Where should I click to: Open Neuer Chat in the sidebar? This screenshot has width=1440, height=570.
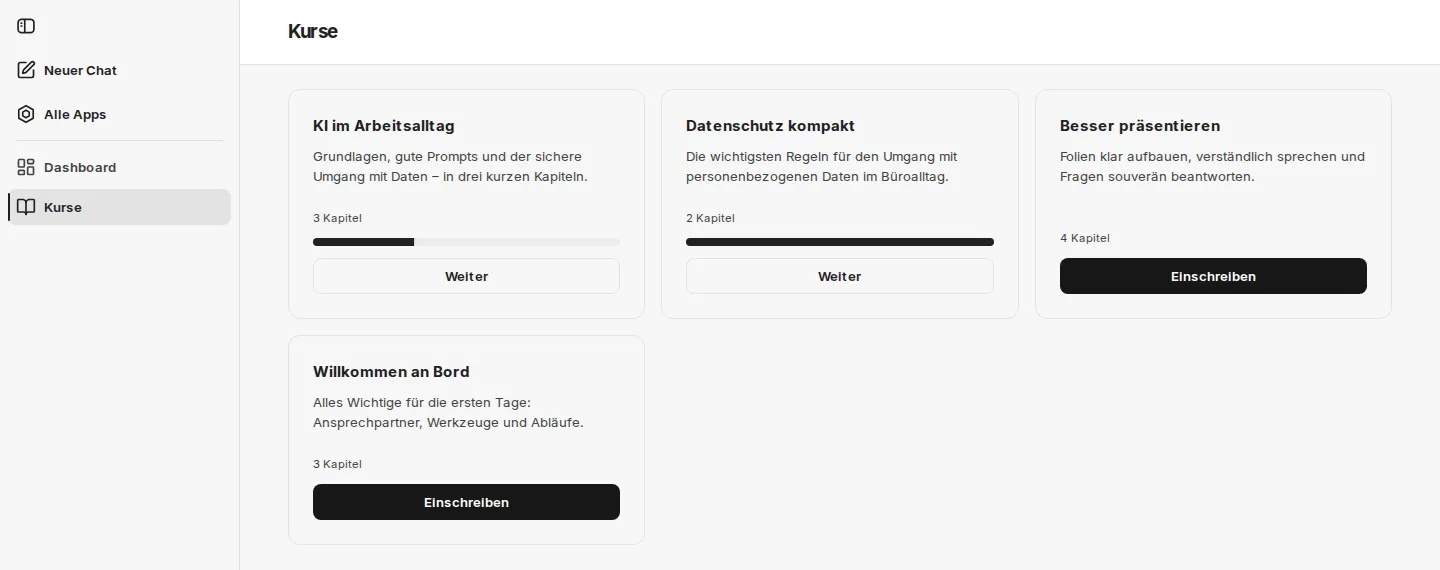[x=120, y=70]
